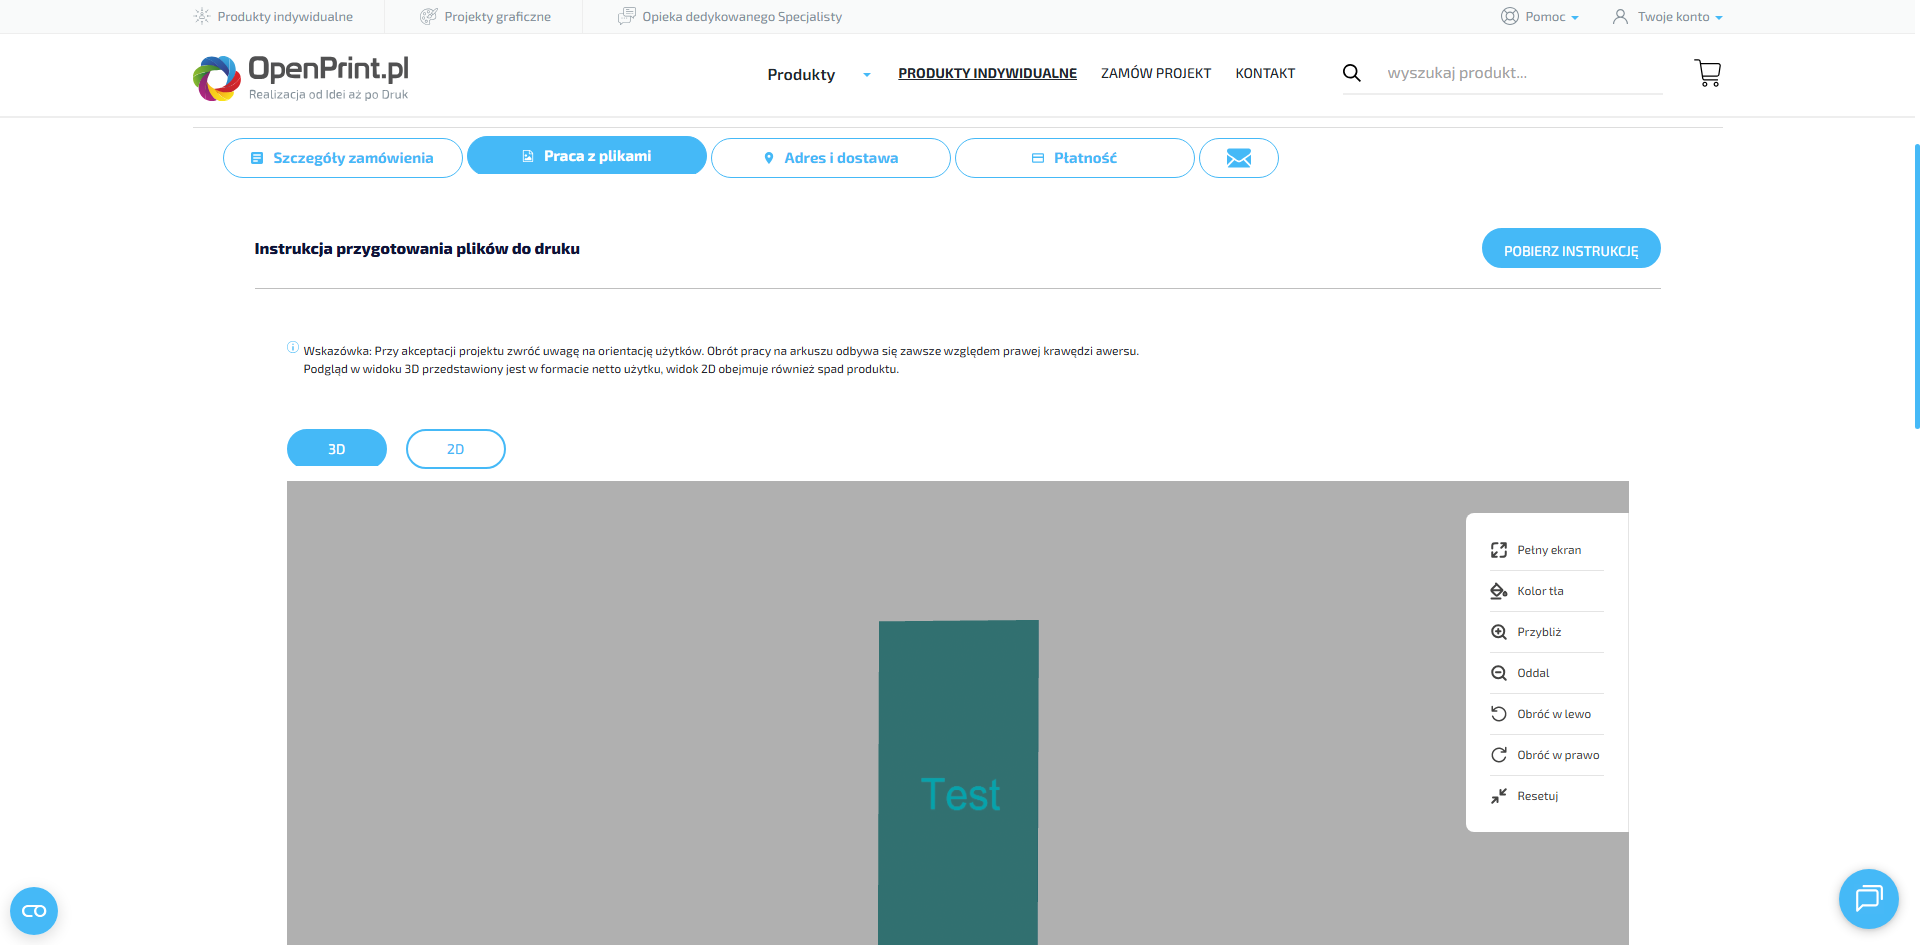Screen dimensions: 1920x945
Task: Open the Pomoc dropdown
Action: 1541,17
